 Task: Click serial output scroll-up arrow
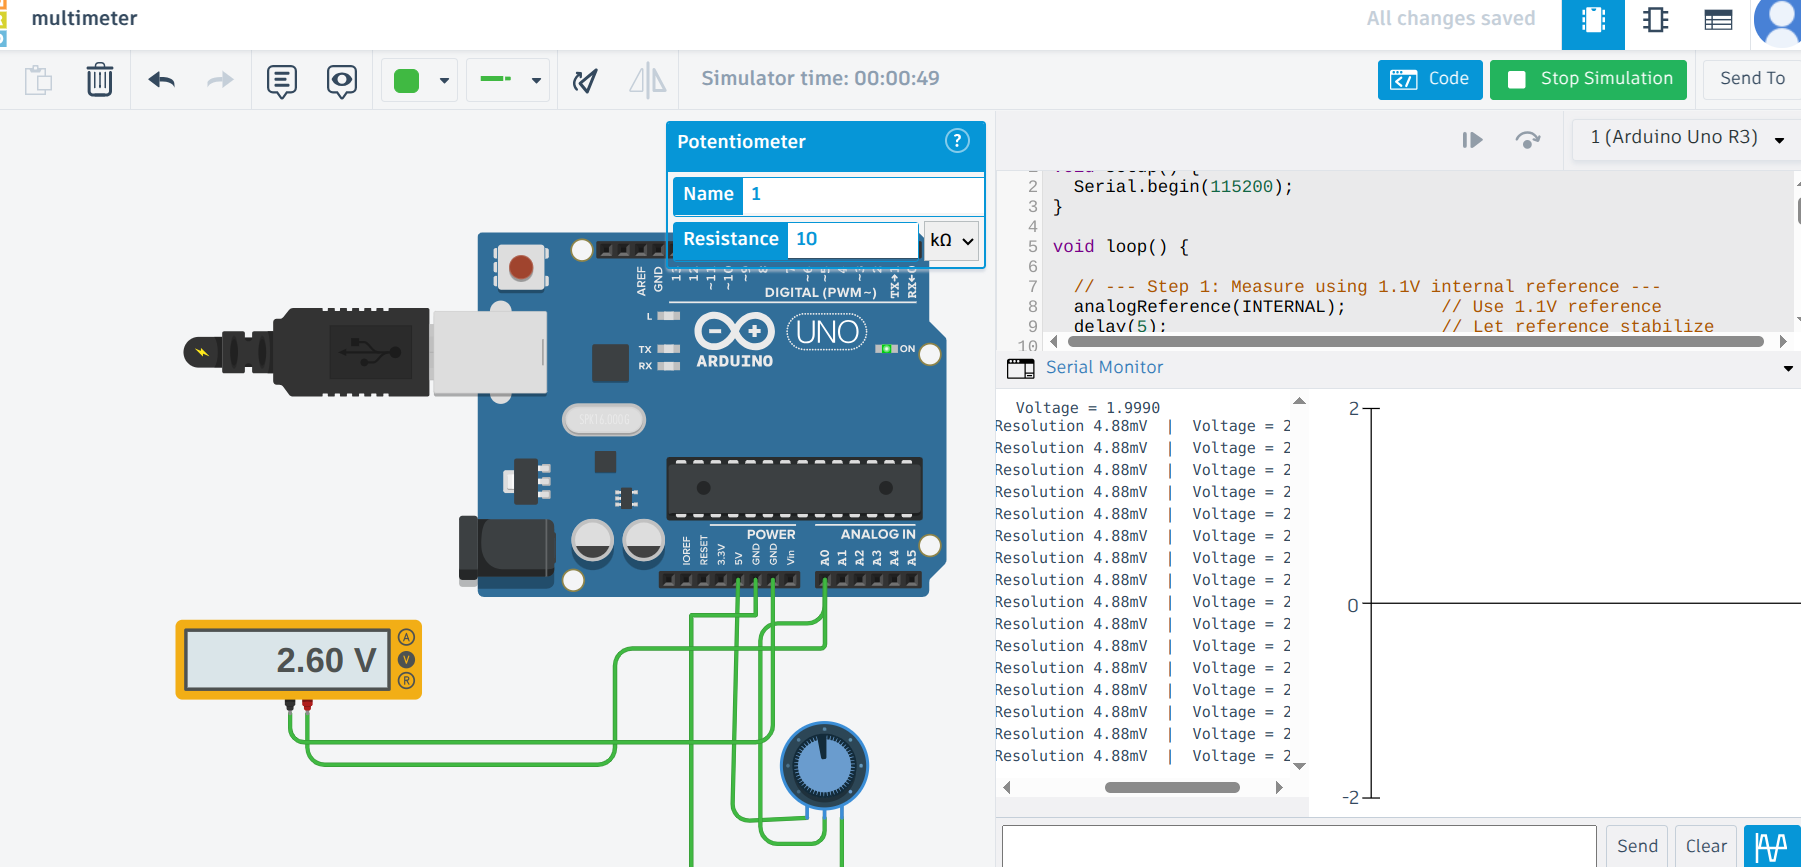coord(1299,401)
